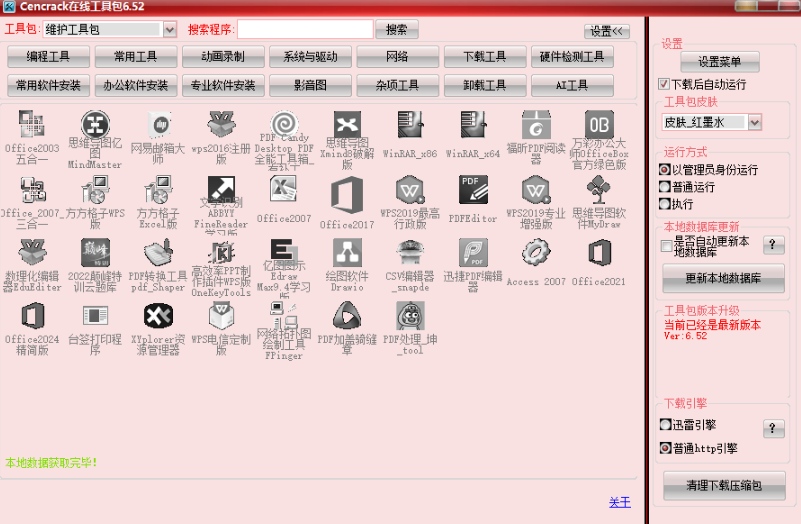Viewport: 801px width, 524px height.
Task: Open the 下载工具 category
Action: (x=485, y=57)
